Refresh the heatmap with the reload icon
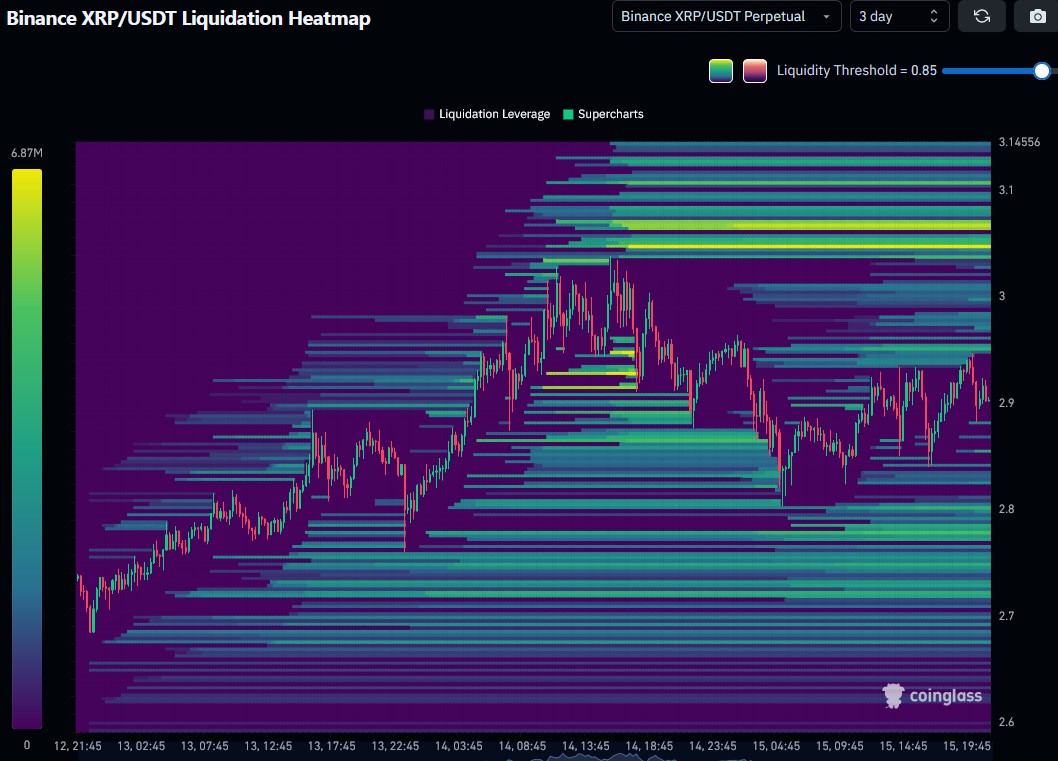This screenshot has height=761, width=1058. pyautogui.click(x=982, y=16)
